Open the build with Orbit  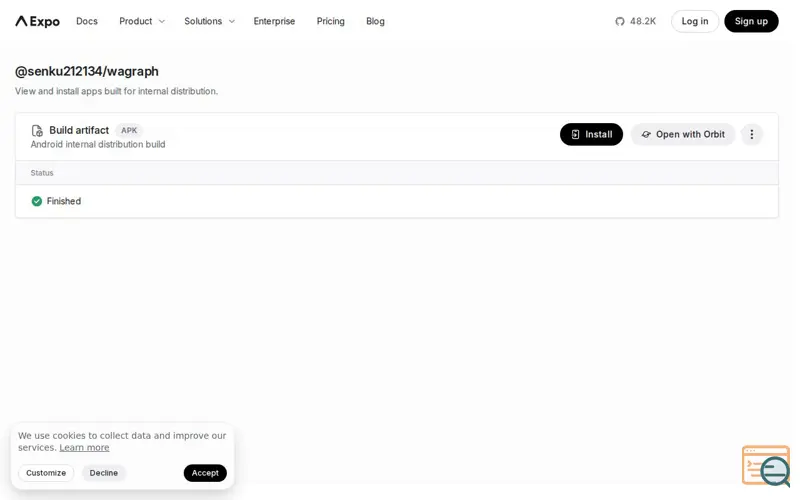683,134
